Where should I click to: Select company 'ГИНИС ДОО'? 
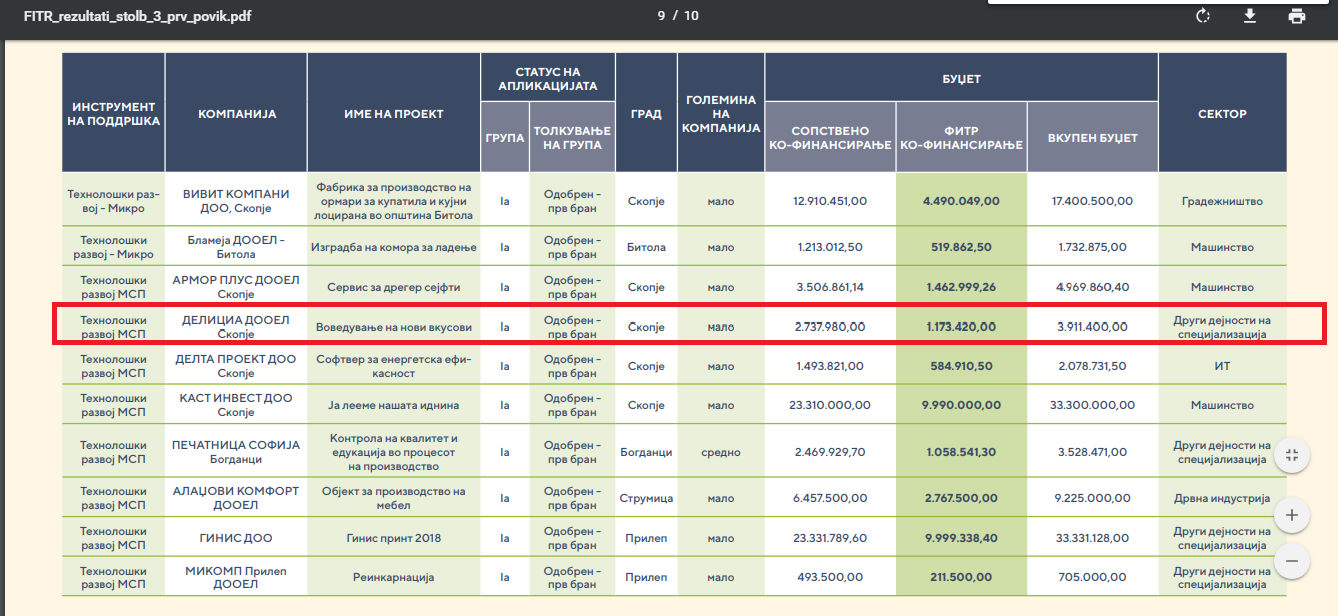(x=236, y=538)
